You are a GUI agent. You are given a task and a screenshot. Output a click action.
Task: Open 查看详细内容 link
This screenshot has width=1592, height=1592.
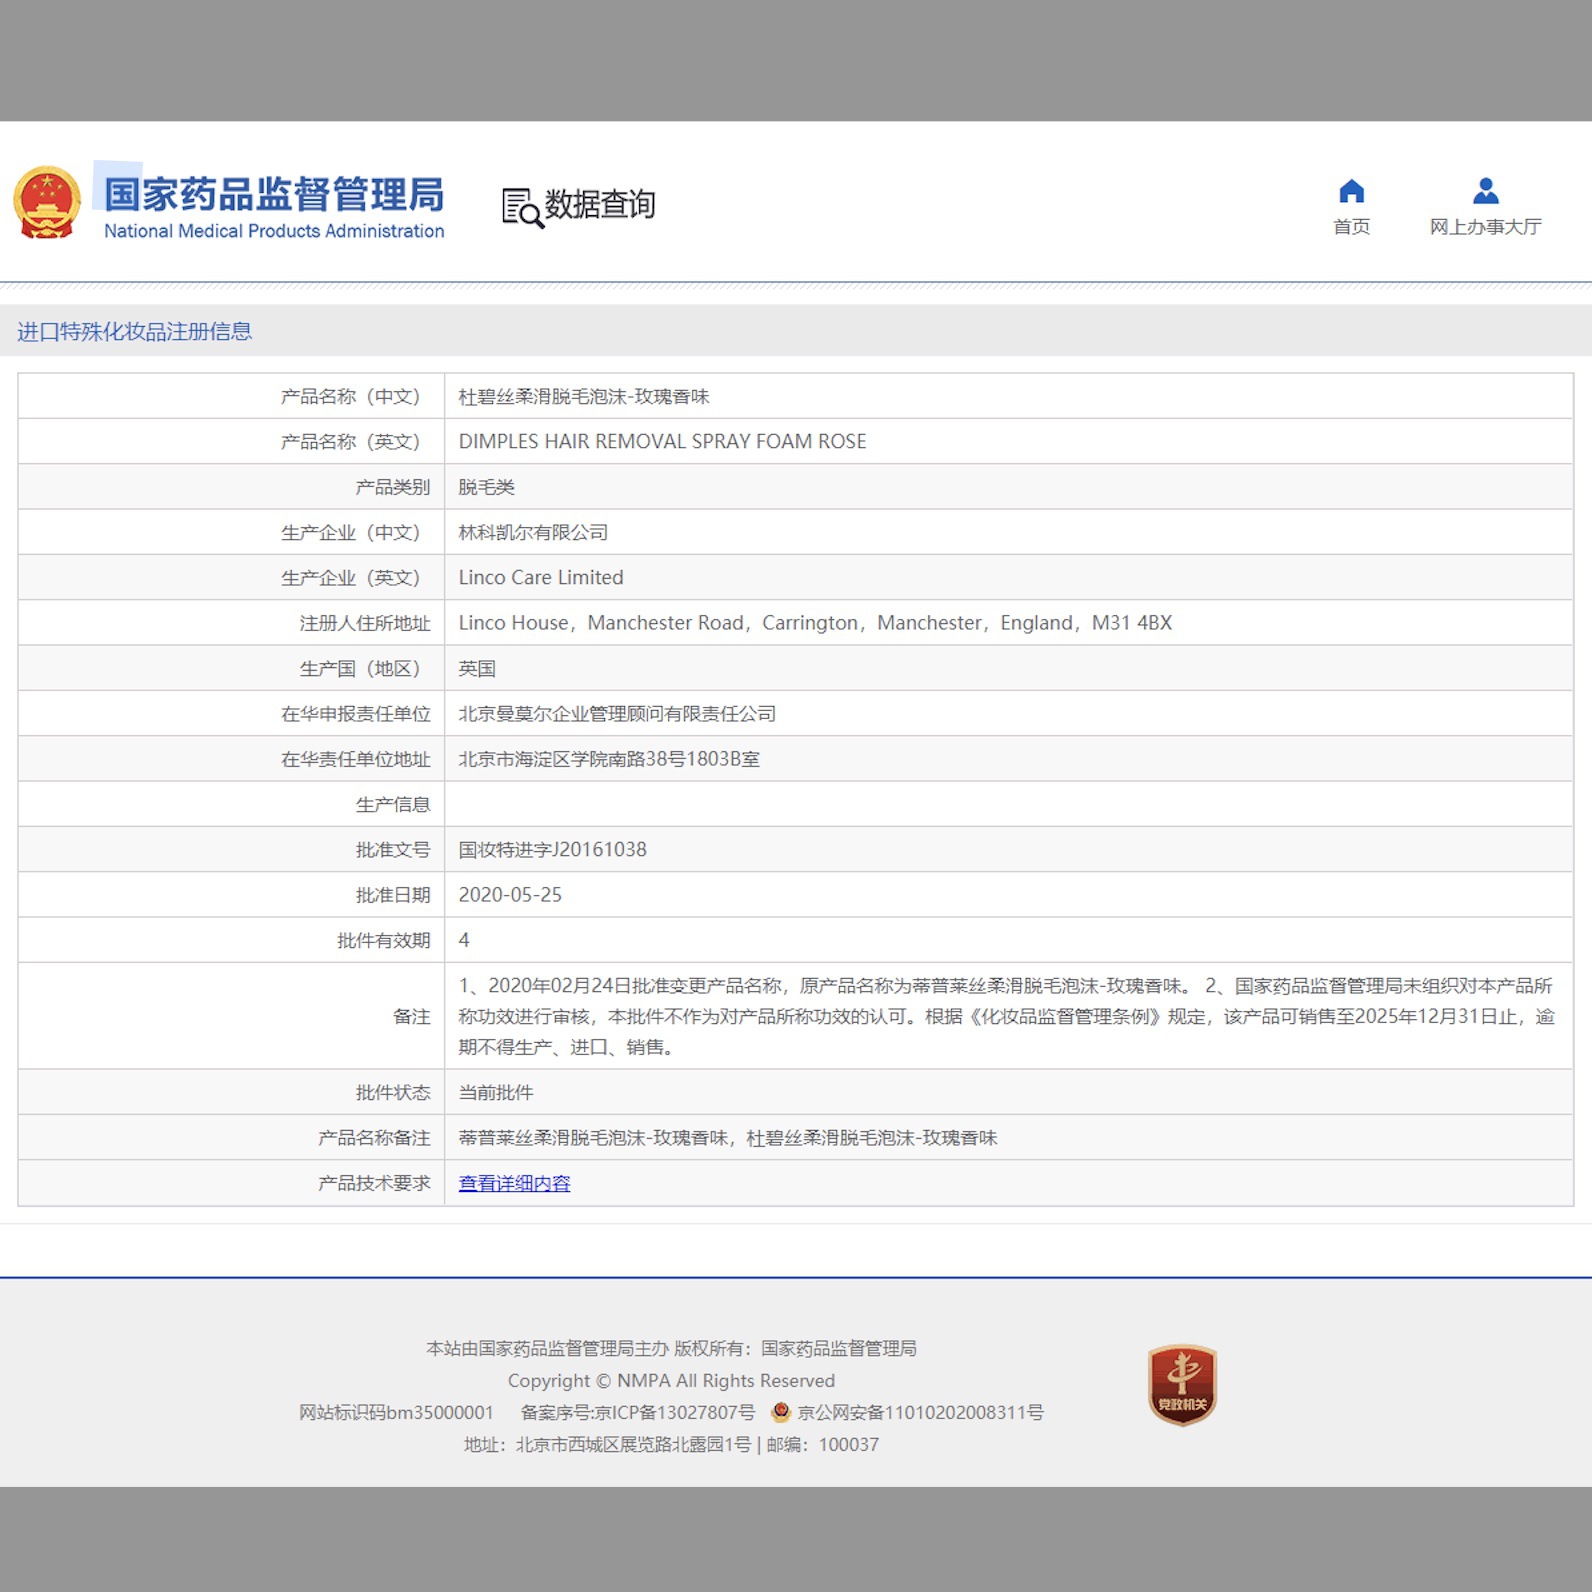[x=514, y=1183]
